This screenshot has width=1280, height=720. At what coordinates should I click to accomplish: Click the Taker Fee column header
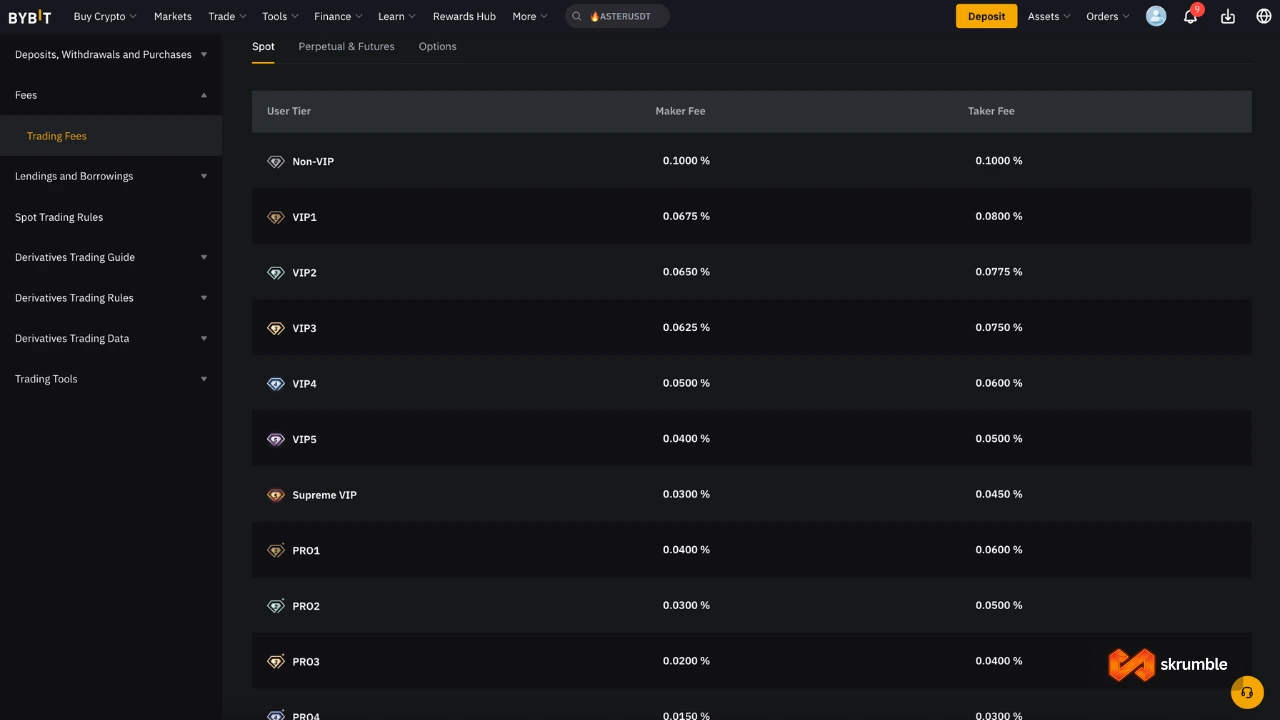click(x=991, y=111)
